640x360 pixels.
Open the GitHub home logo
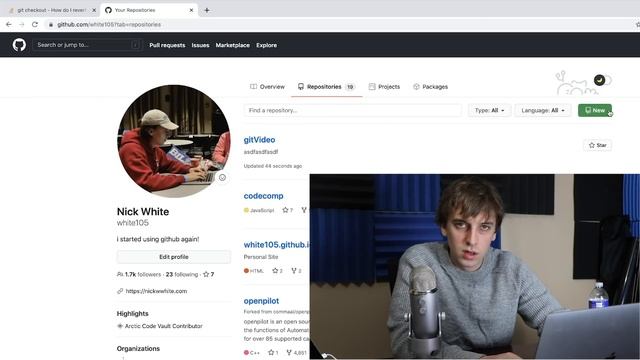[19, 44]
